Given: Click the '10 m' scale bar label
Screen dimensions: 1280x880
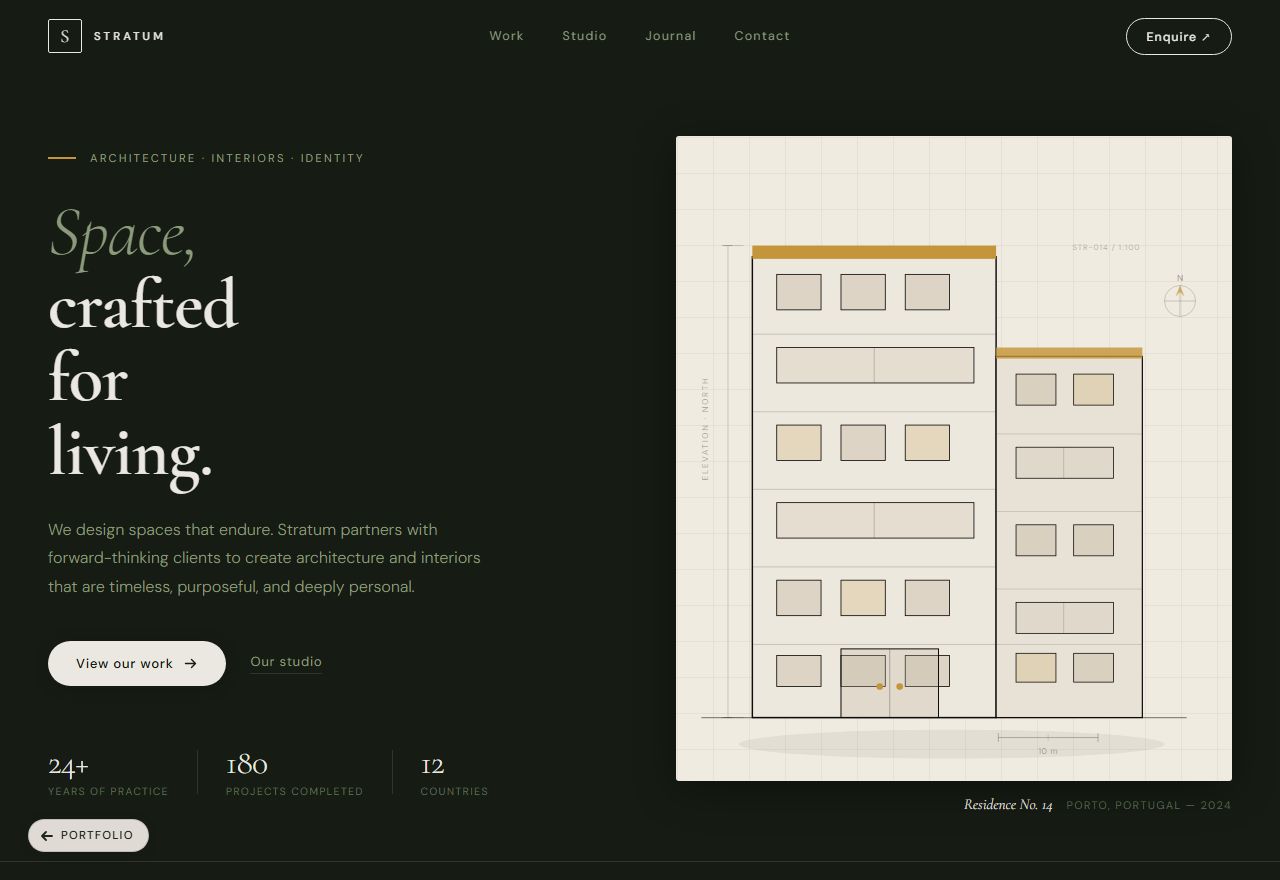Looking at the screenshot, I should coord(1048,751).
